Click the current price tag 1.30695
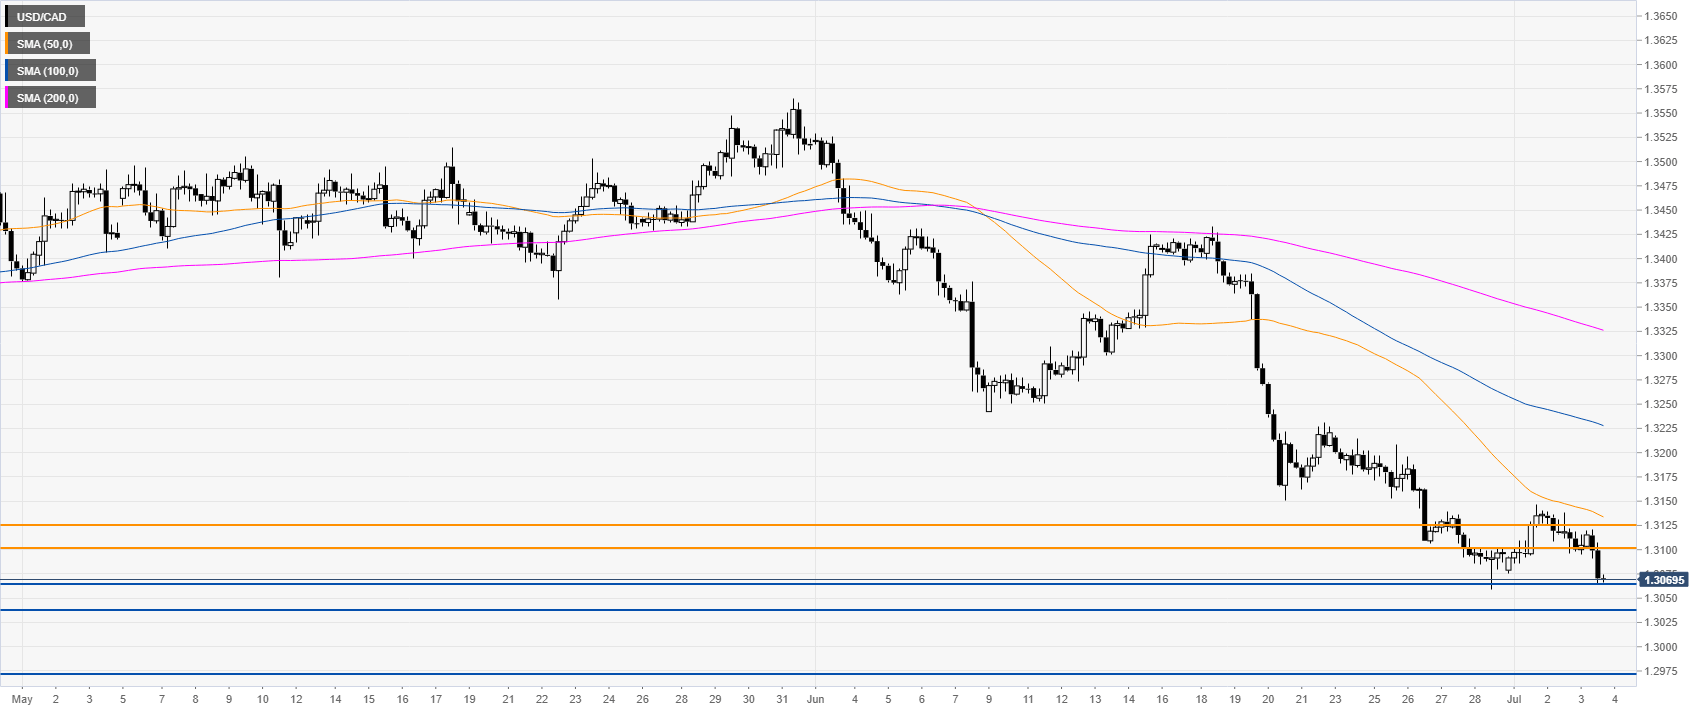Screen dimensions: 1707x712 tap(1664, 580)
